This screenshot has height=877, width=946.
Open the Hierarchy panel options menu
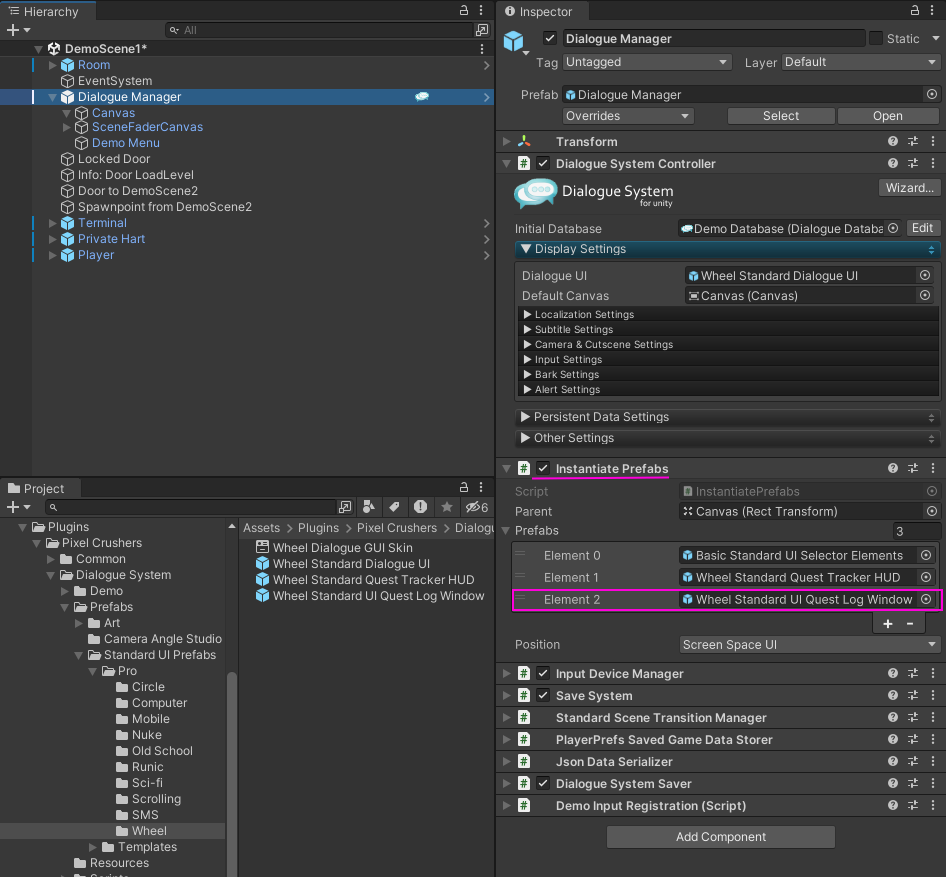pyautogui.click(x=481, y=10)
